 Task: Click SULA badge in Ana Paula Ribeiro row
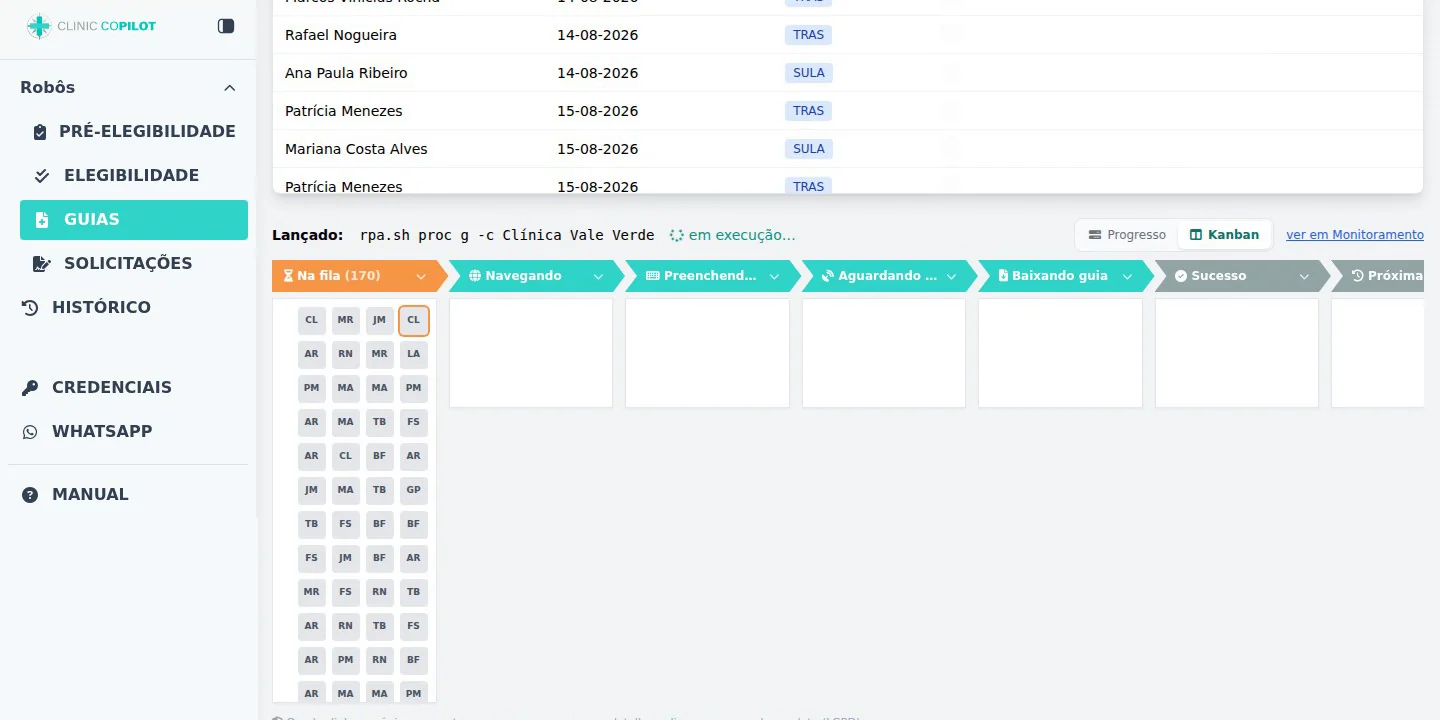pos(809,73)
